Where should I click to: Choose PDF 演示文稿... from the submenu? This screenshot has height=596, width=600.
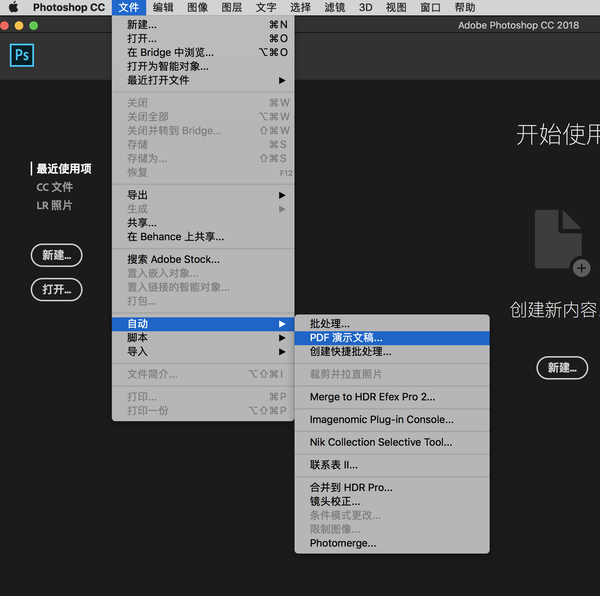(x=392, y=338)
